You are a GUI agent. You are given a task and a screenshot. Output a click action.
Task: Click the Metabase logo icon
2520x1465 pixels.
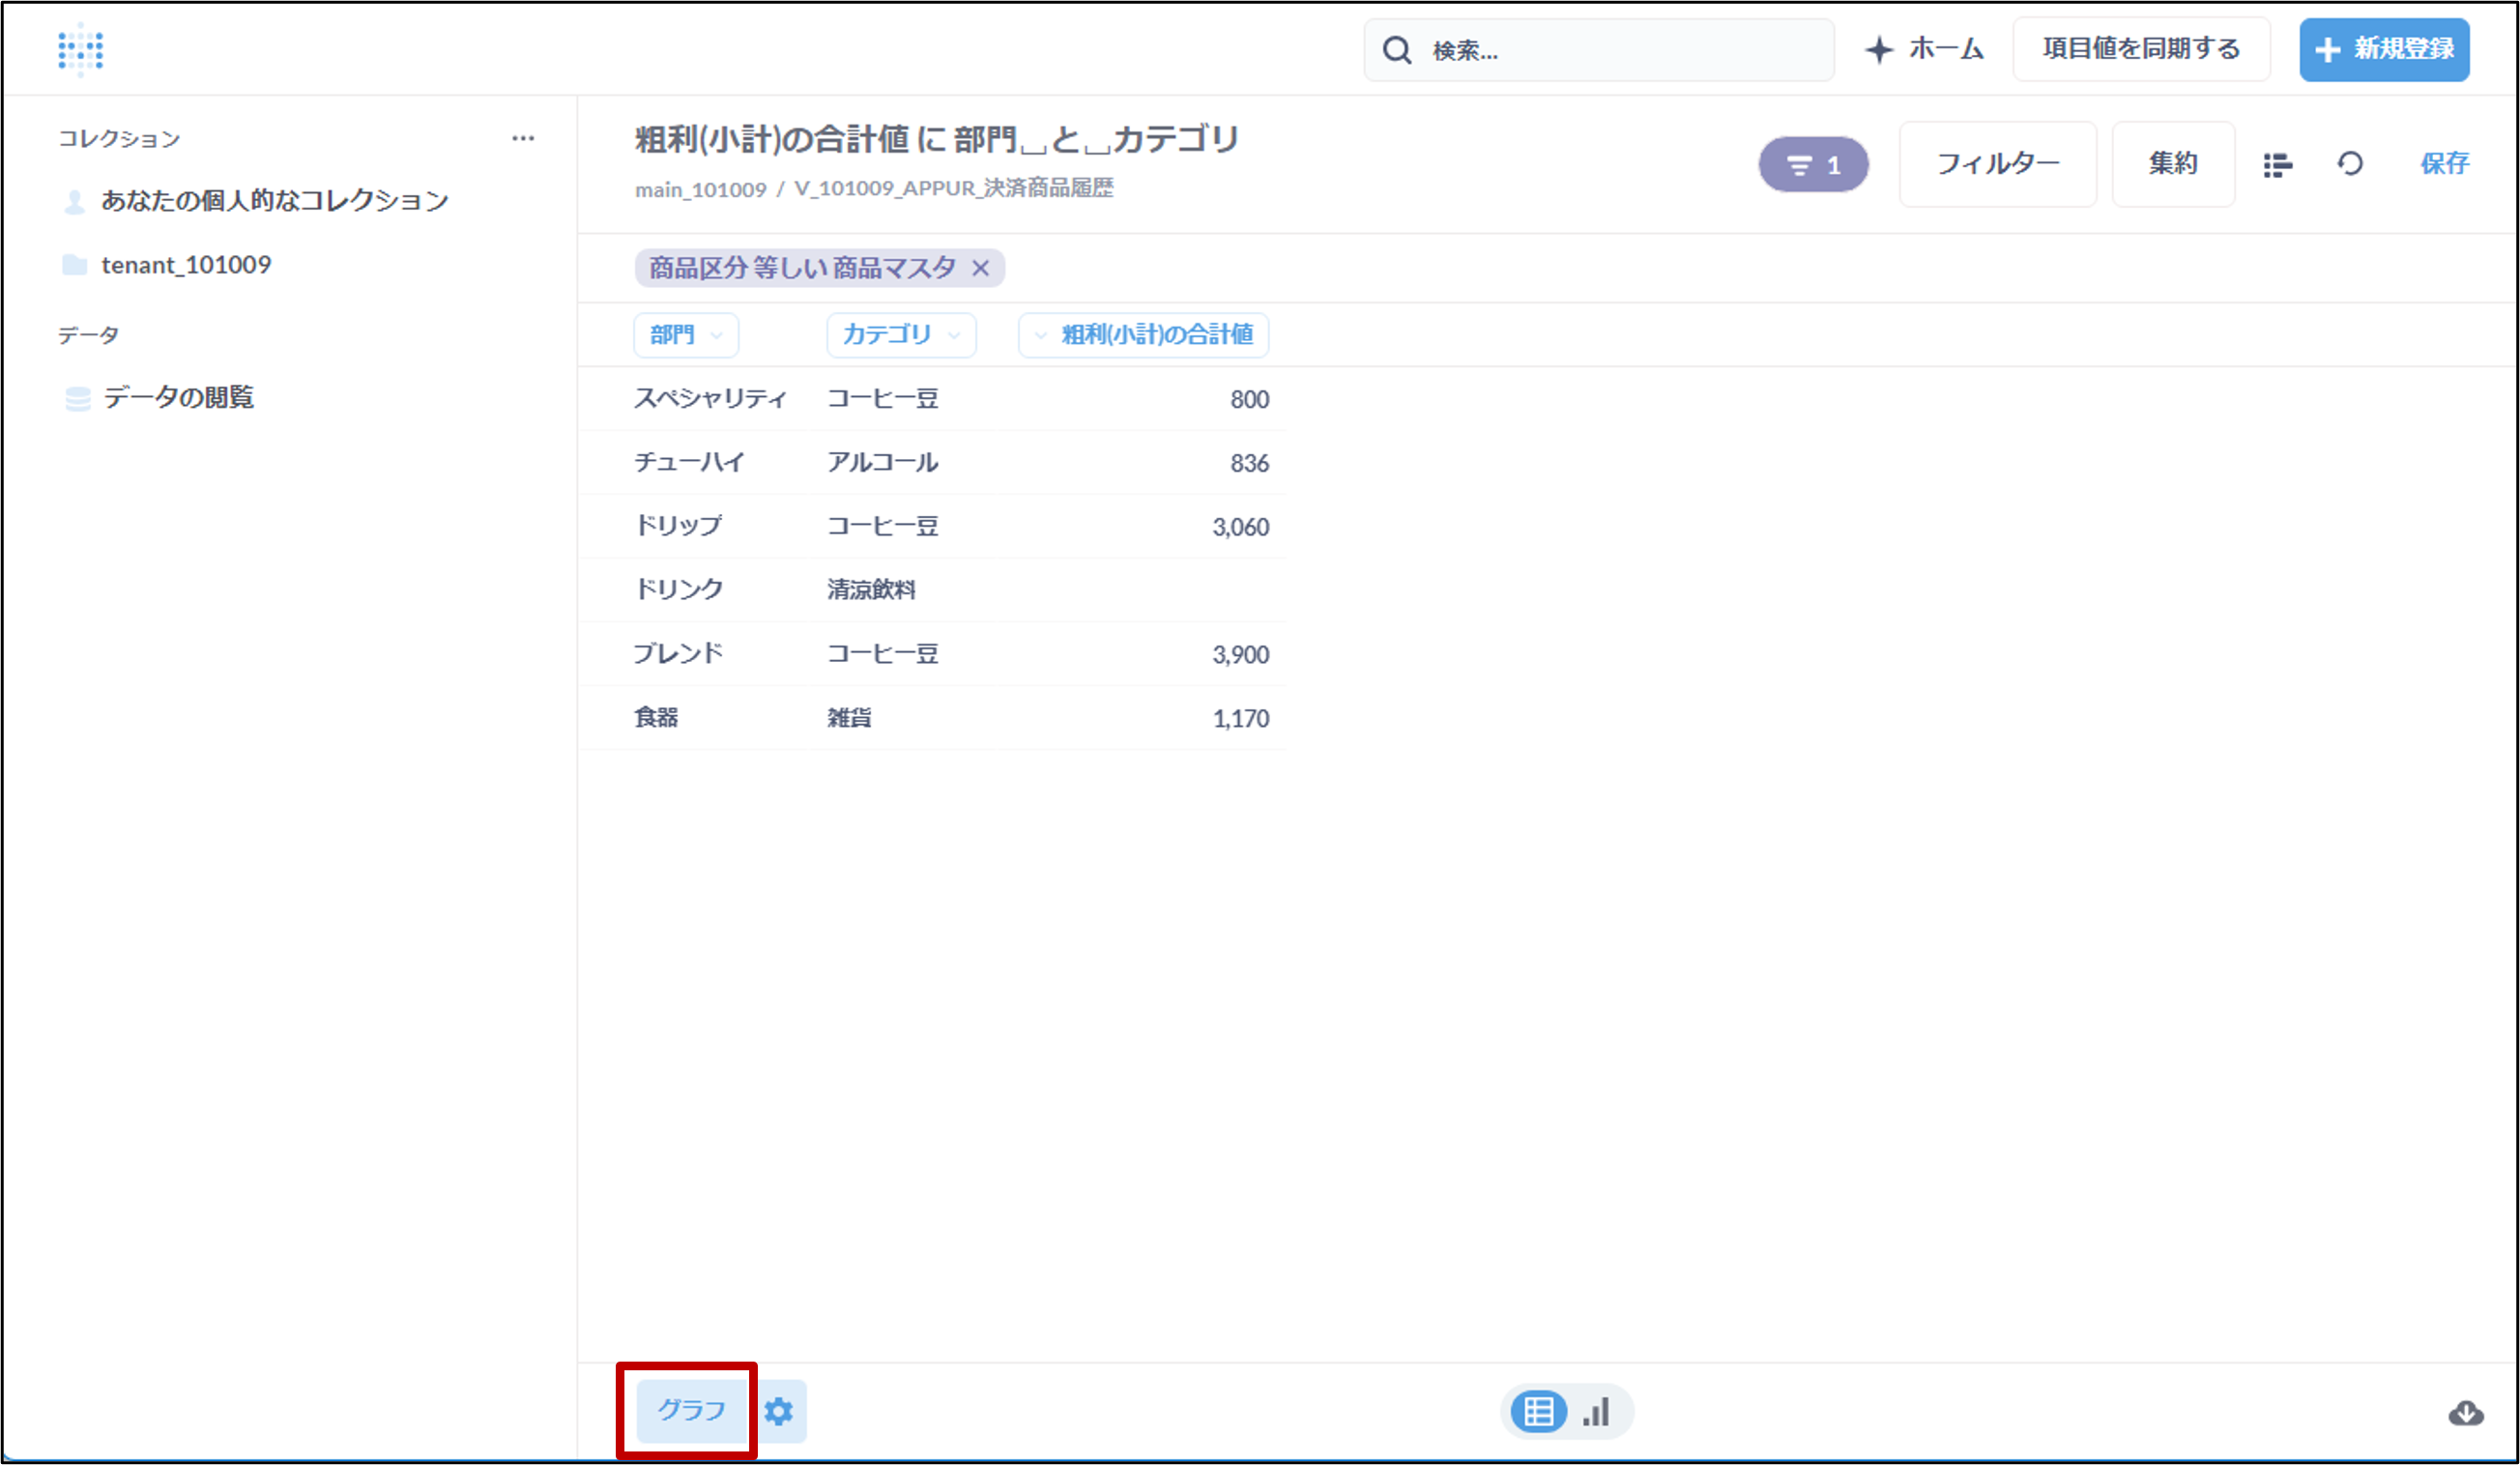(80, 49)
